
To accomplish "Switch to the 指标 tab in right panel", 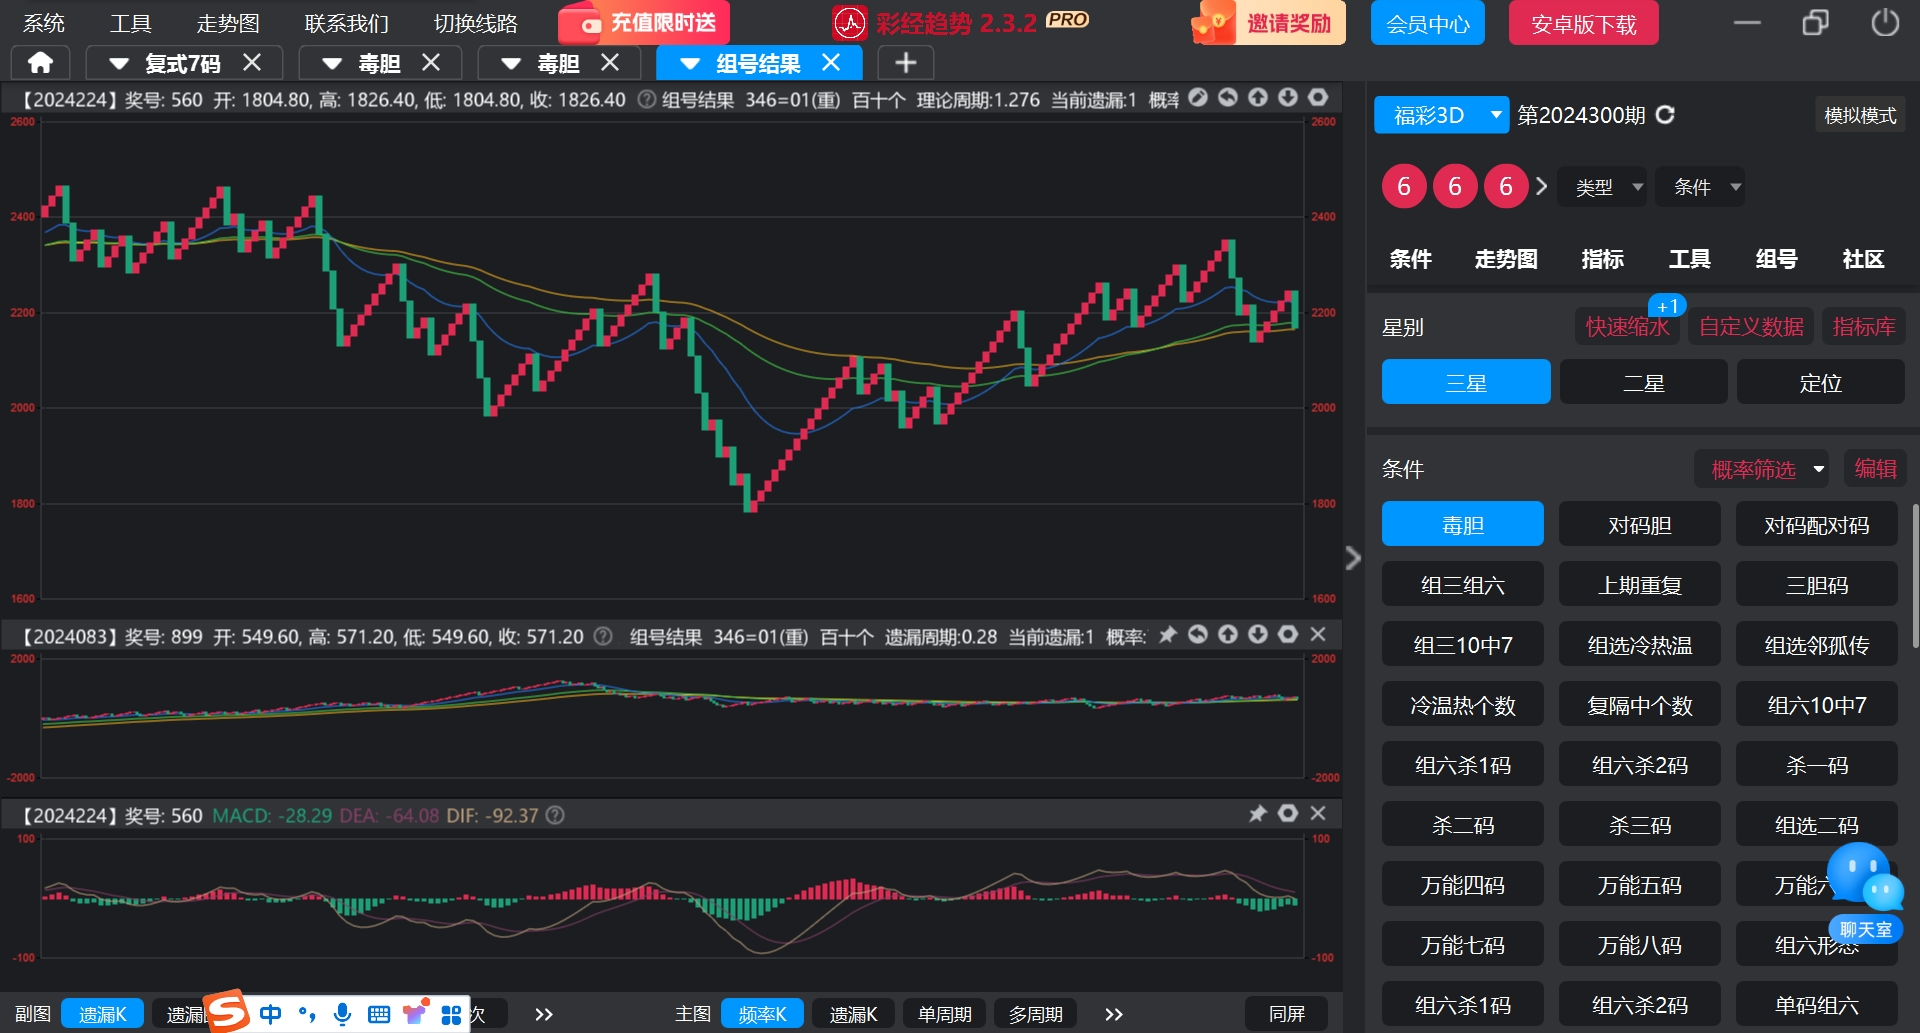I will (1602, 259).
